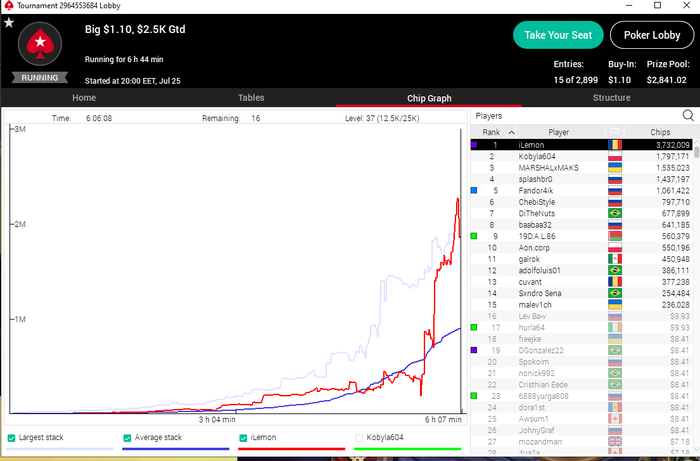Select player splashbr0 row
This screenshot has width=700, height=461.
[582, 179]
